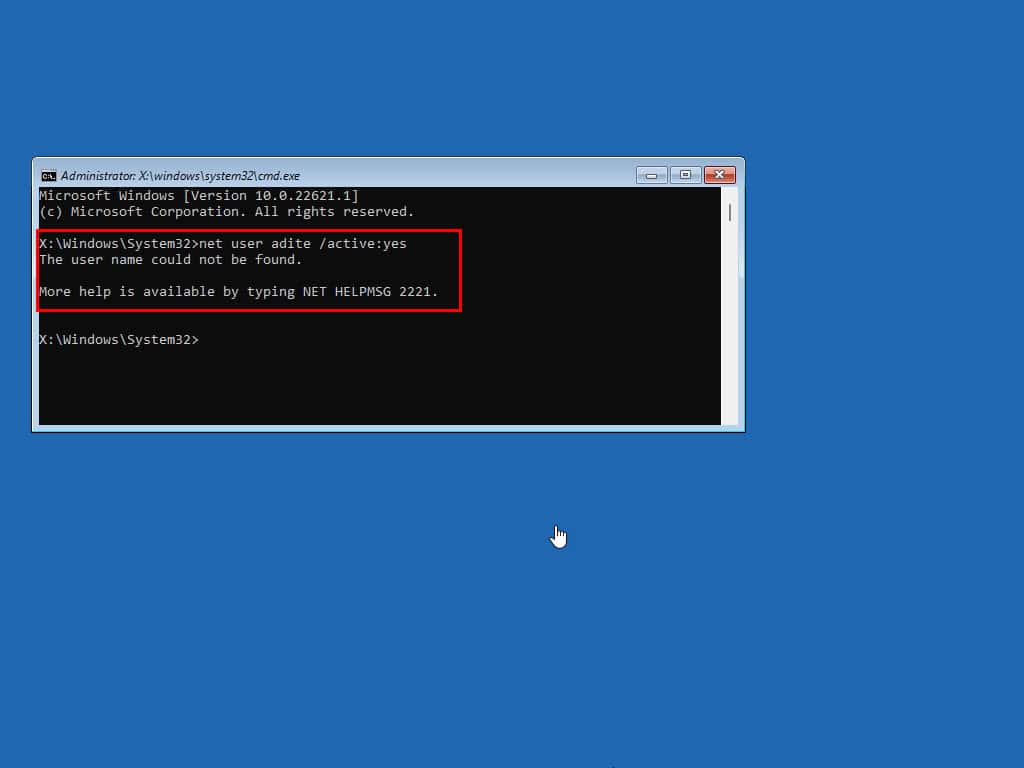Viewport: 1024px width, 768px height.
Task: Click the 'Microsoft Windows [Version 10.0.22621.1]' line
Action: (x=199, y=195)
